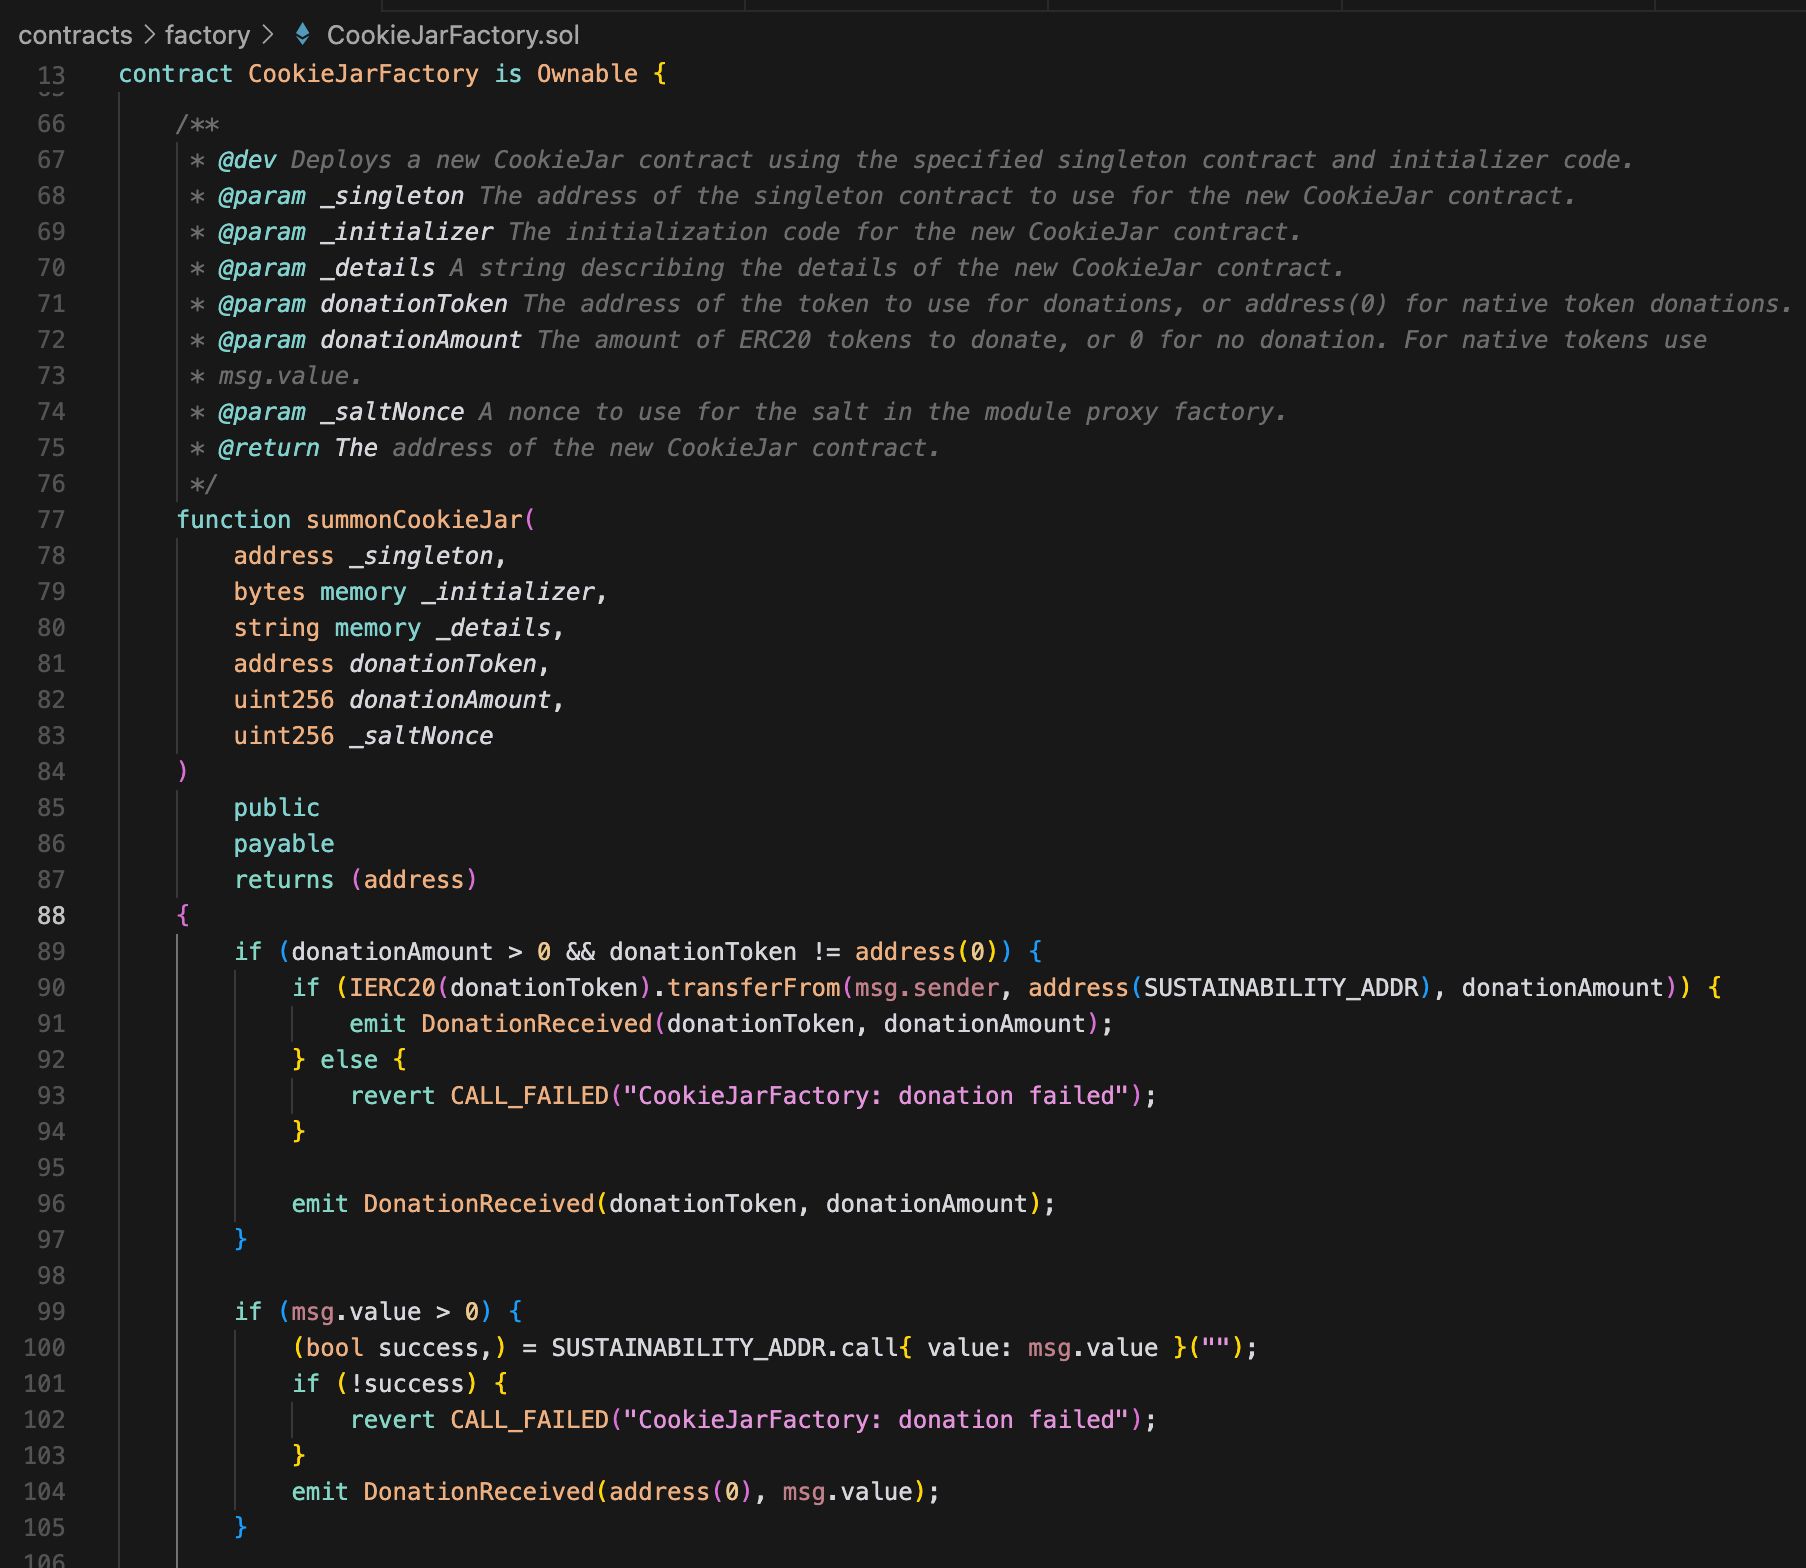1806x1568 pixels.
Task: Click line number 88 in gutter
Action: pos(51,915)
